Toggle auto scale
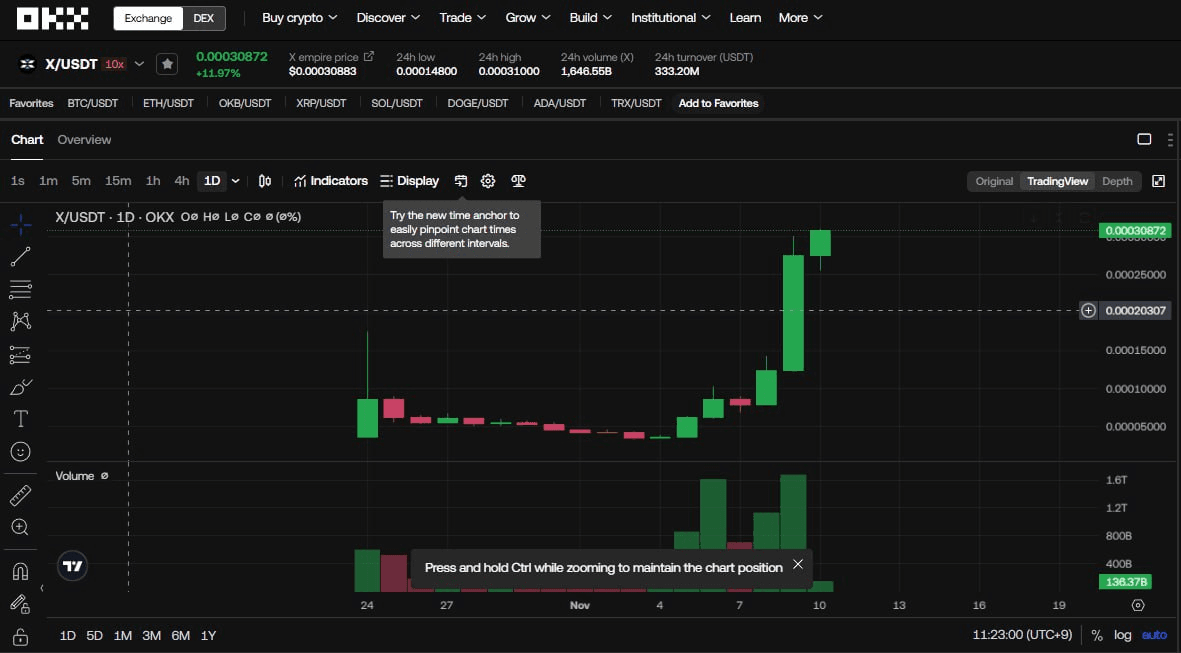The width and height of the screenshot is (1181, 653). (1154, 635)
